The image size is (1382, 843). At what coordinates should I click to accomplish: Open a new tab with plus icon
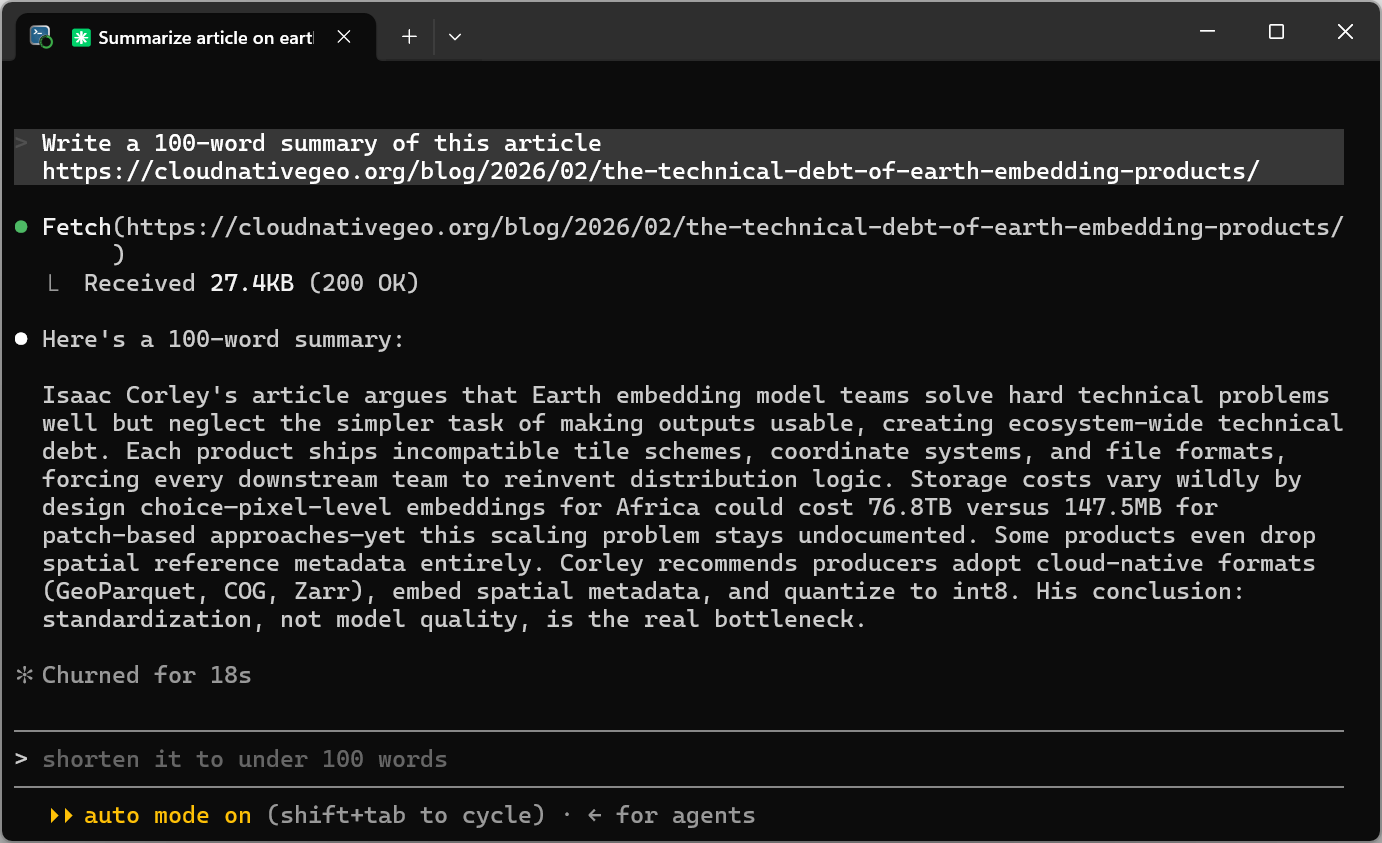click(x=409, y=37)
